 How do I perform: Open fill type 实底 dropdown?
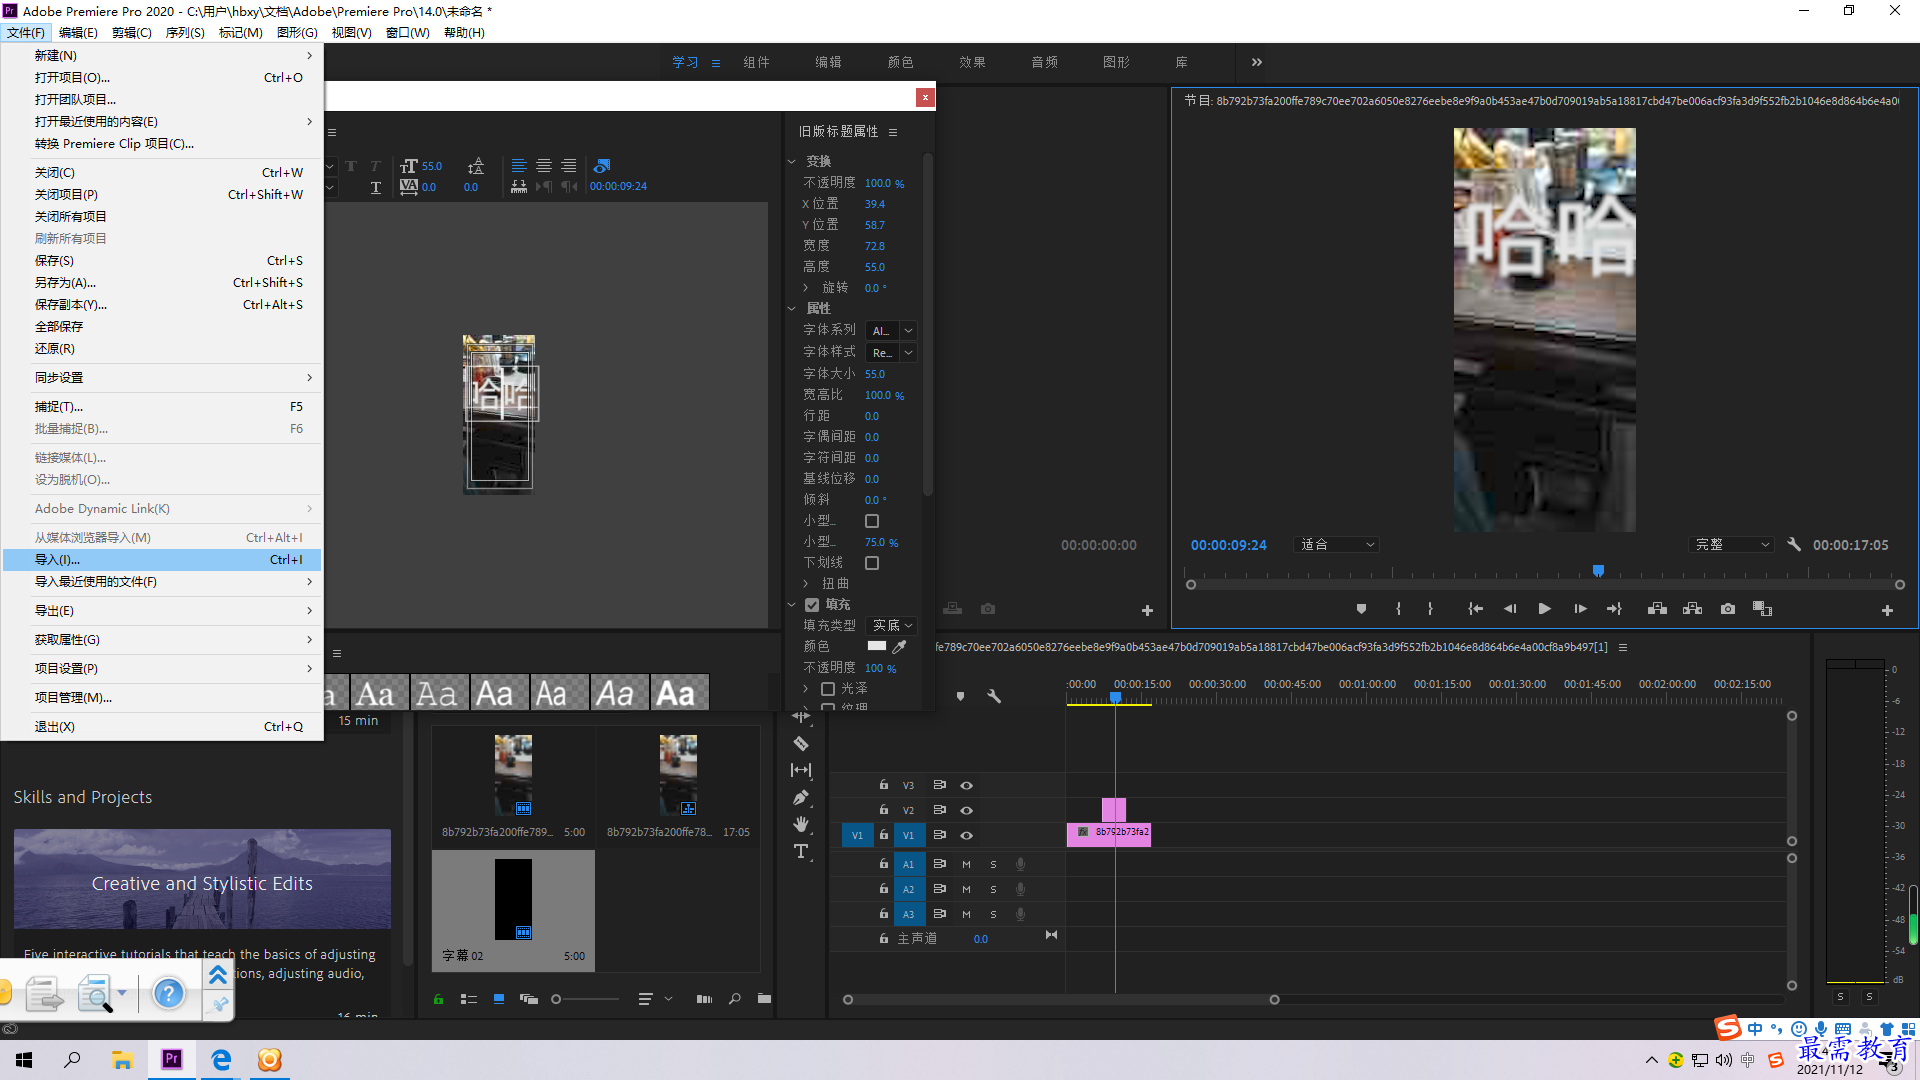click(x=891, y=626)
